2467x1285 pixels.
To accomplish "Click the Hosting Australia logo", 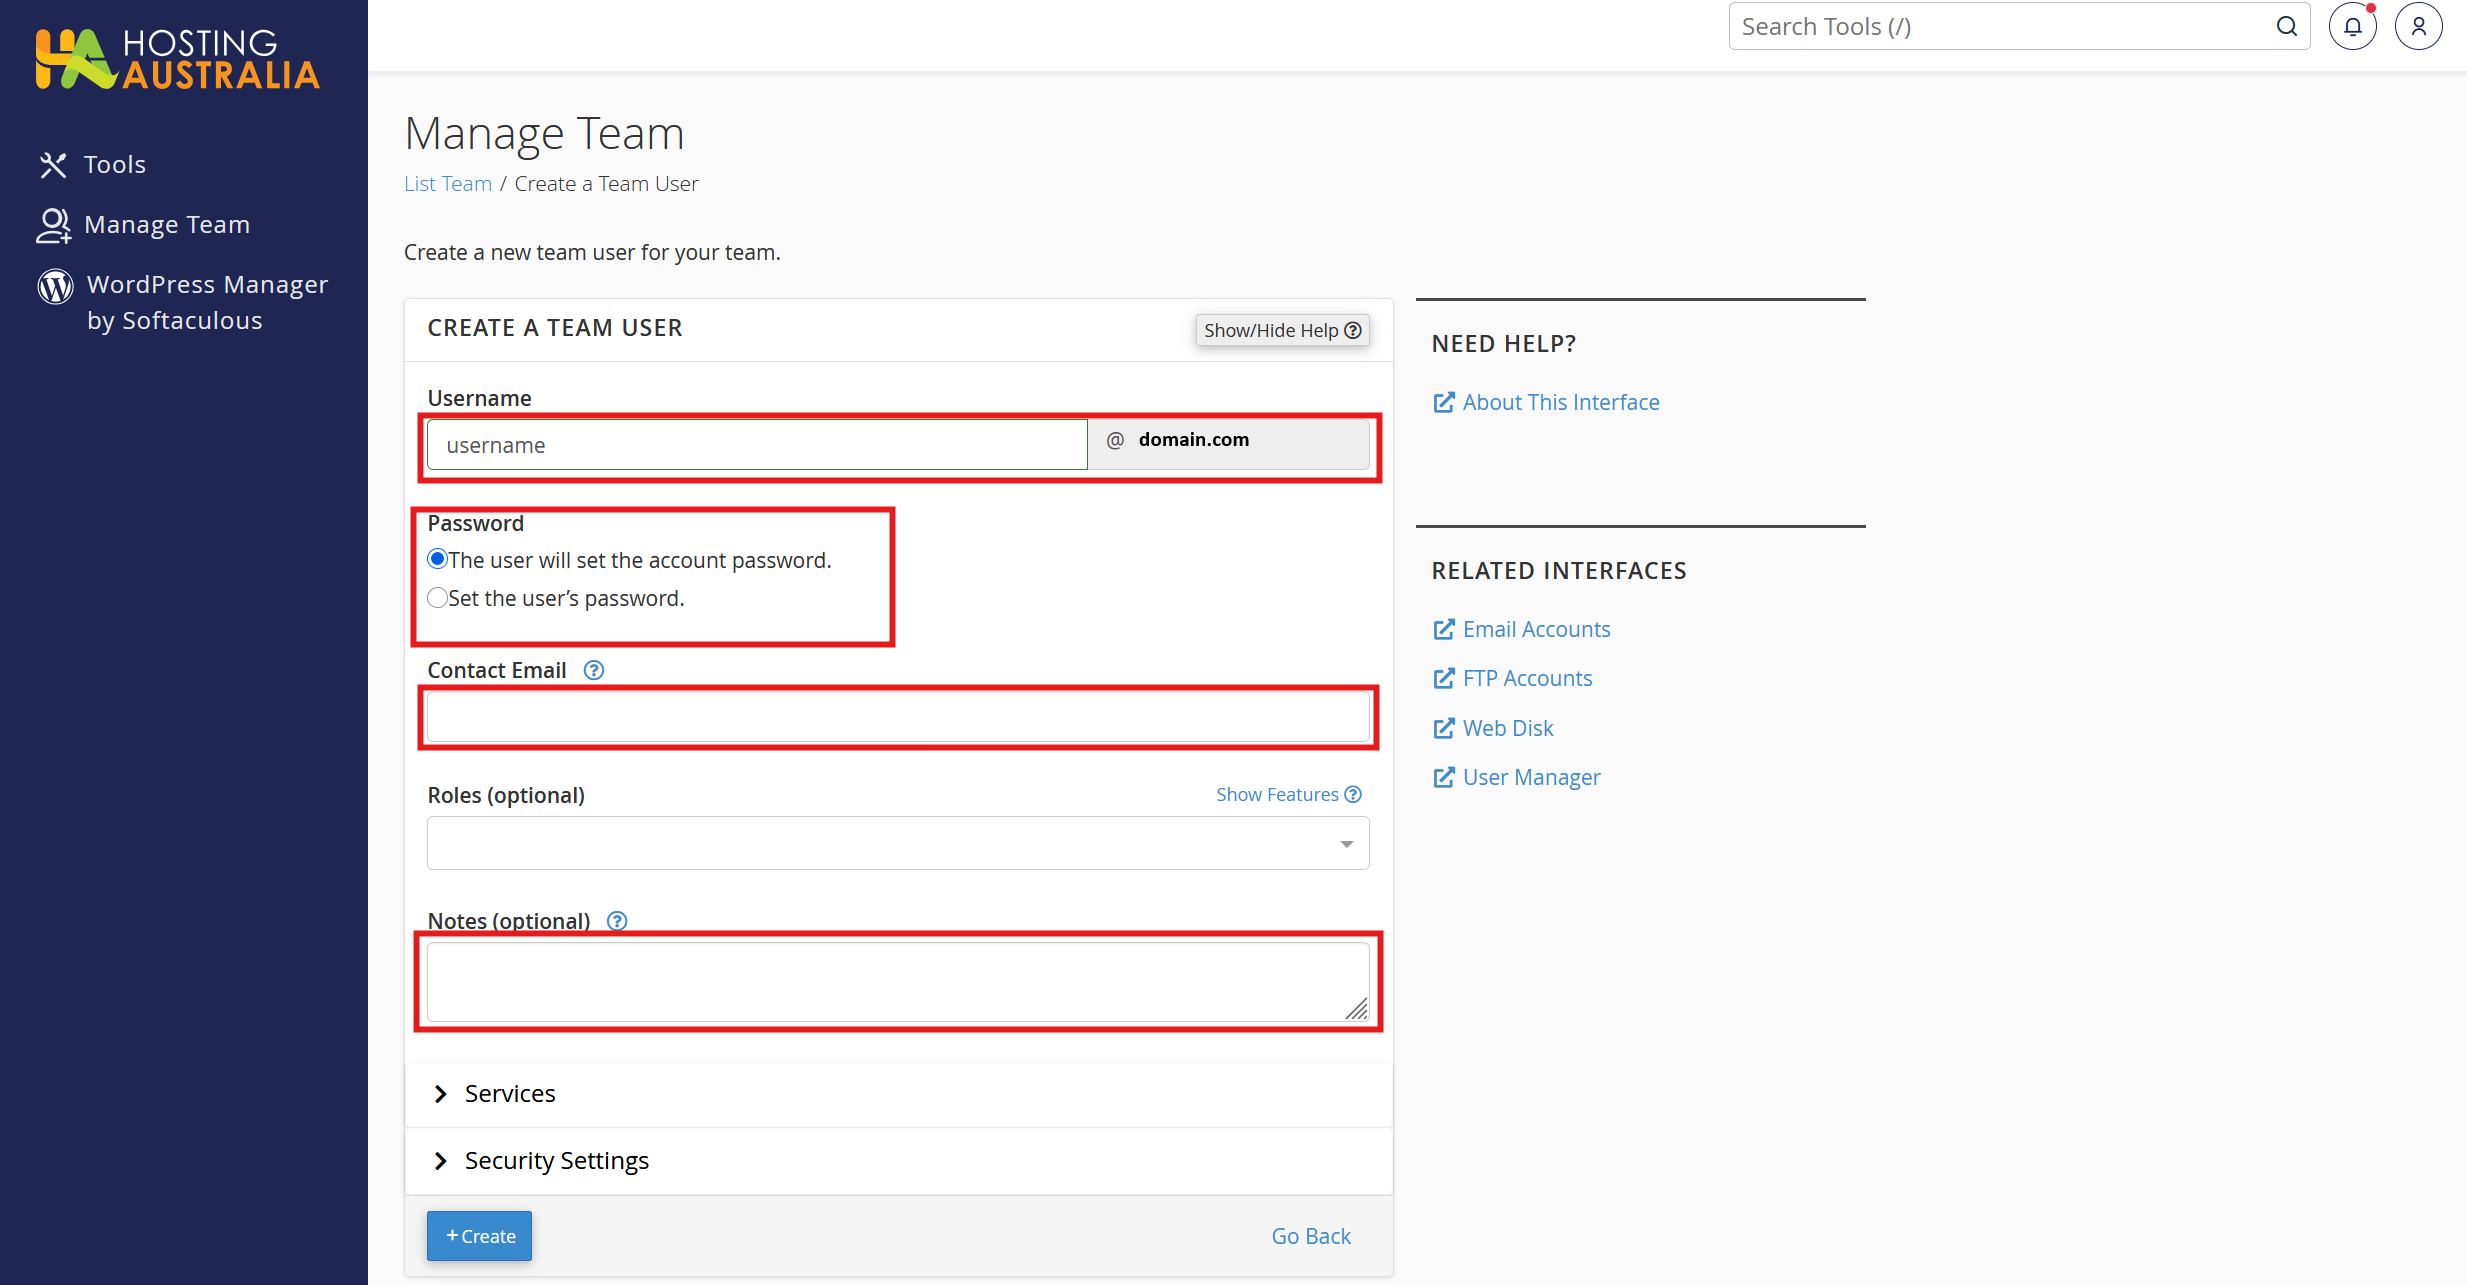I will point(178,59).
